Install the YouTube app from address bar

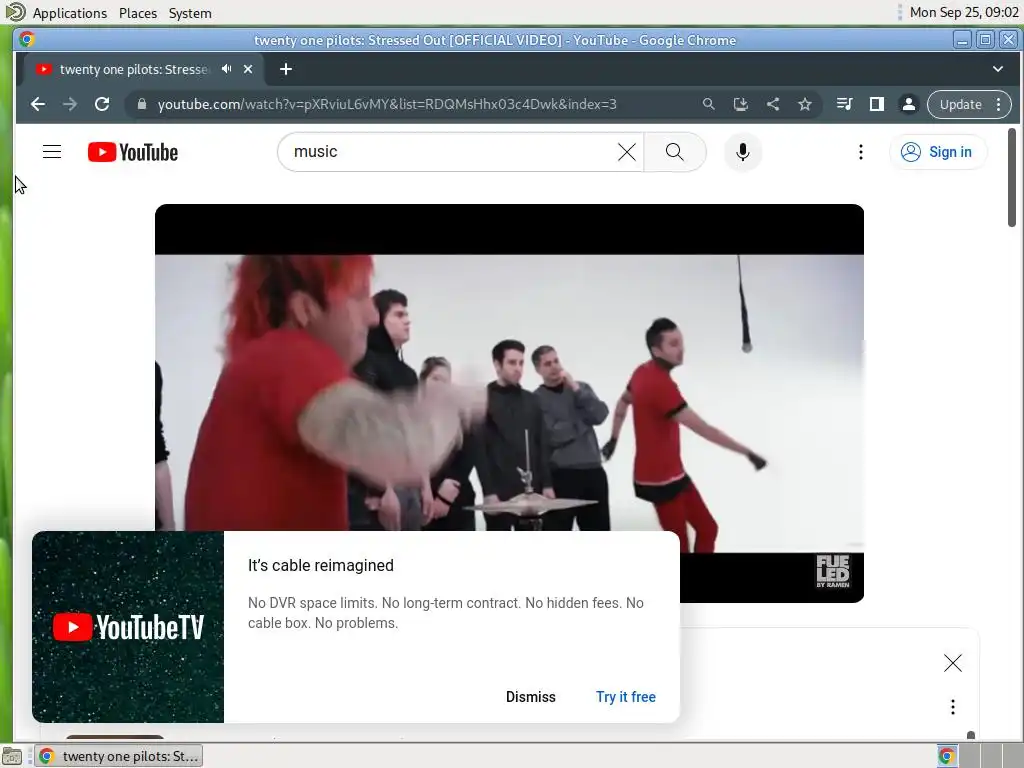tap(741, 104)
